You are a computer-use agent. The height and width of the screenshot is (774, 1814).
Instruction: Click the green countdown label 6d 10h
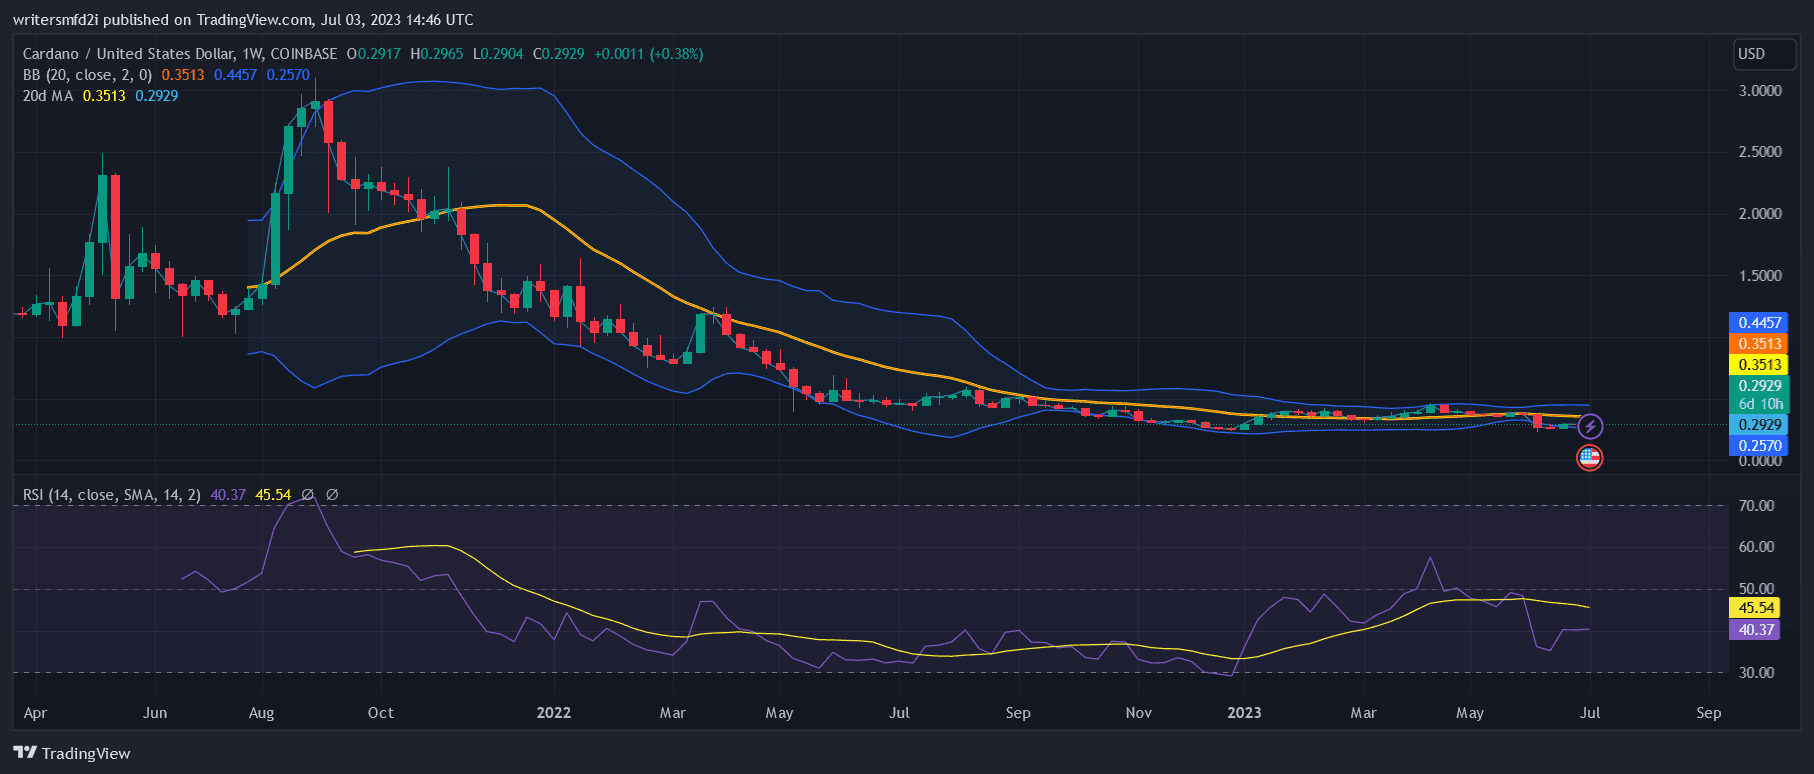click(1758, 404)
